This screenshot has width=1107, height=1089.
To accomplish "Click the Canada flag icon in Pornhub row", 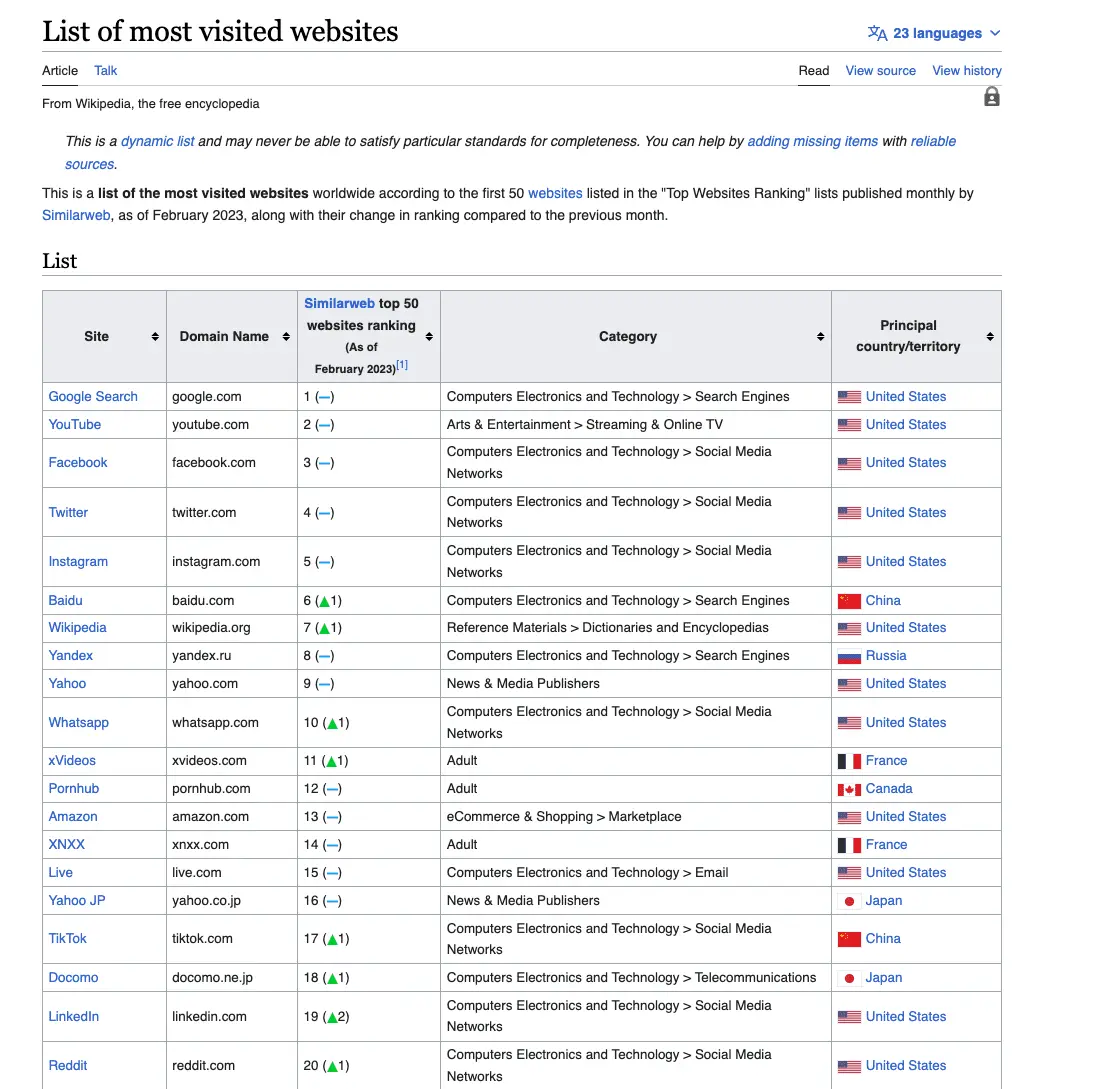I will (849, 789).
